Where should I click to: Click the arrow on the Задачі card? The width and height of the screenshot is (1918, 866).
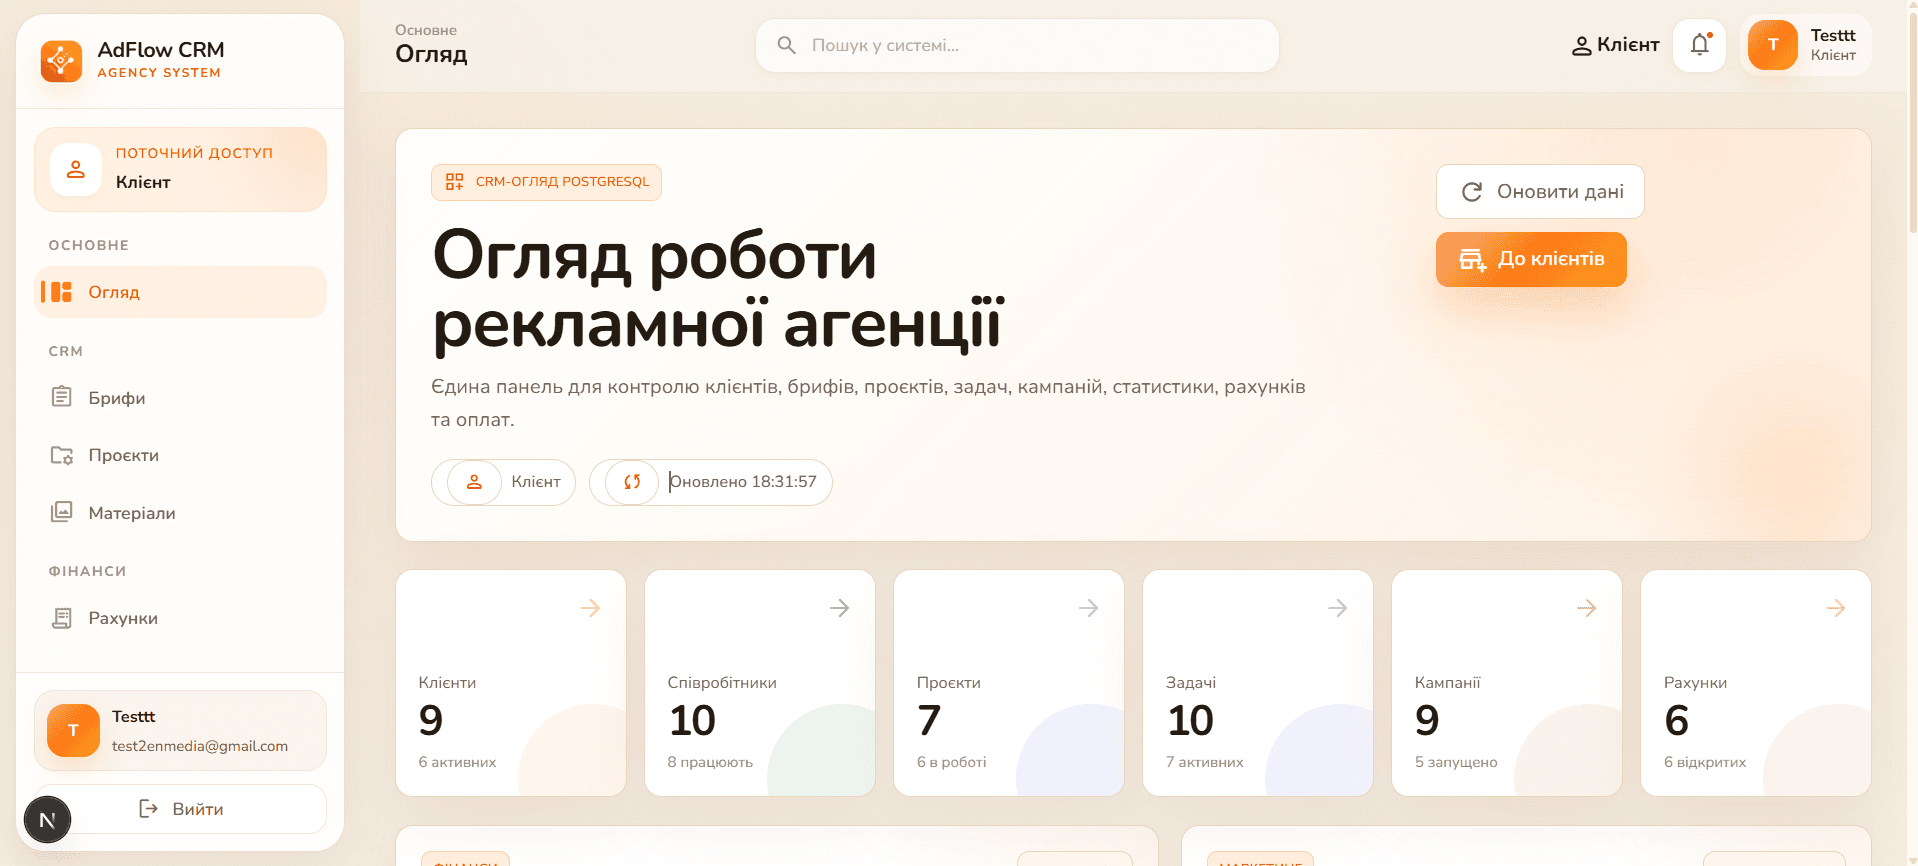tap(1337, 608)
